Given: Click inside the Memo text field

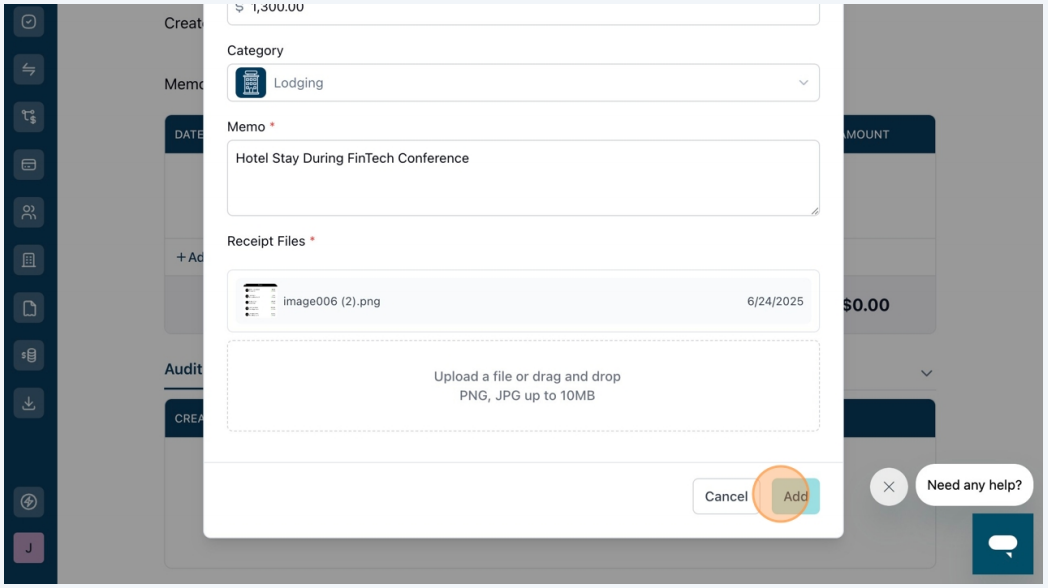Looking at the screenshot, I should 523,178.
